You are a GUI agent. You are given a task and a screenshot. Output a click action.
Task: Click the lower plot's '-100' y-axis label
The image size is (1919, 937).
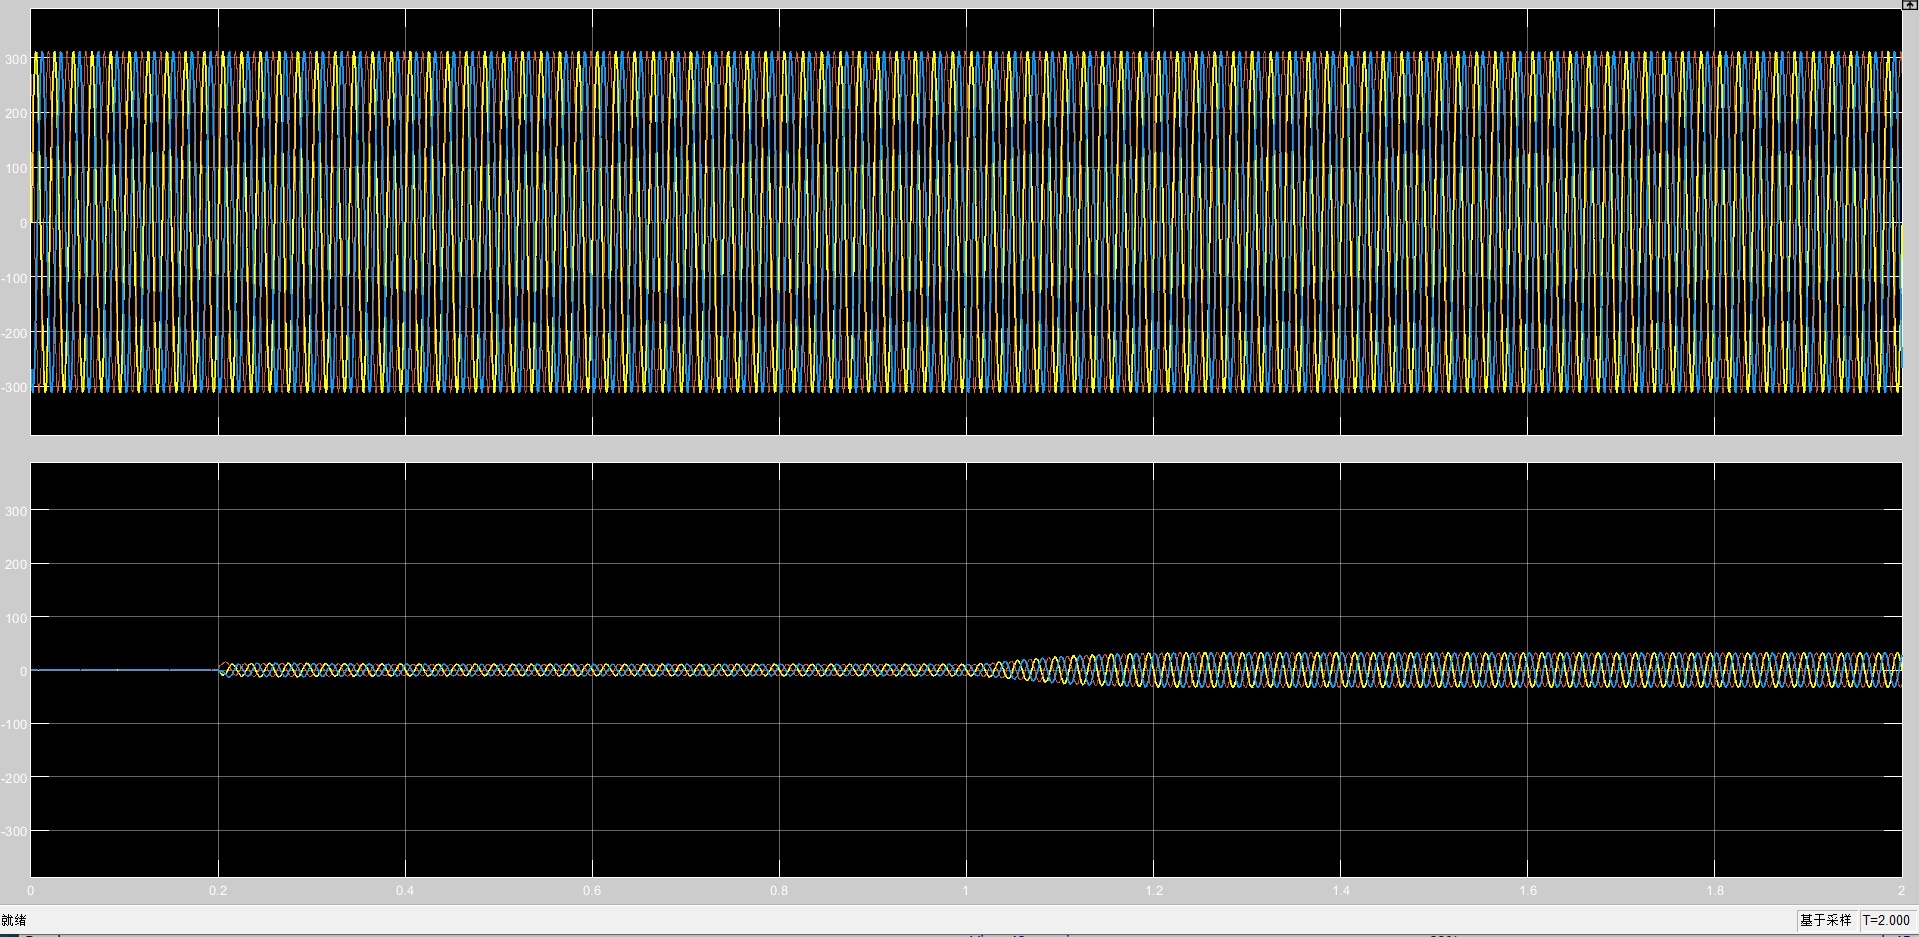[x=15, y=724]
